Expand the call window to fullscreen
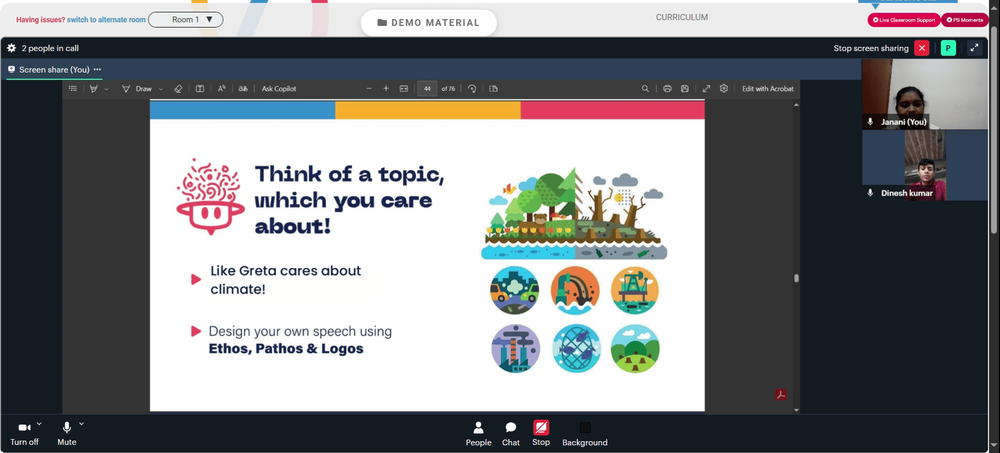The height and width of the screenshot is (453, 1000). 974,48
